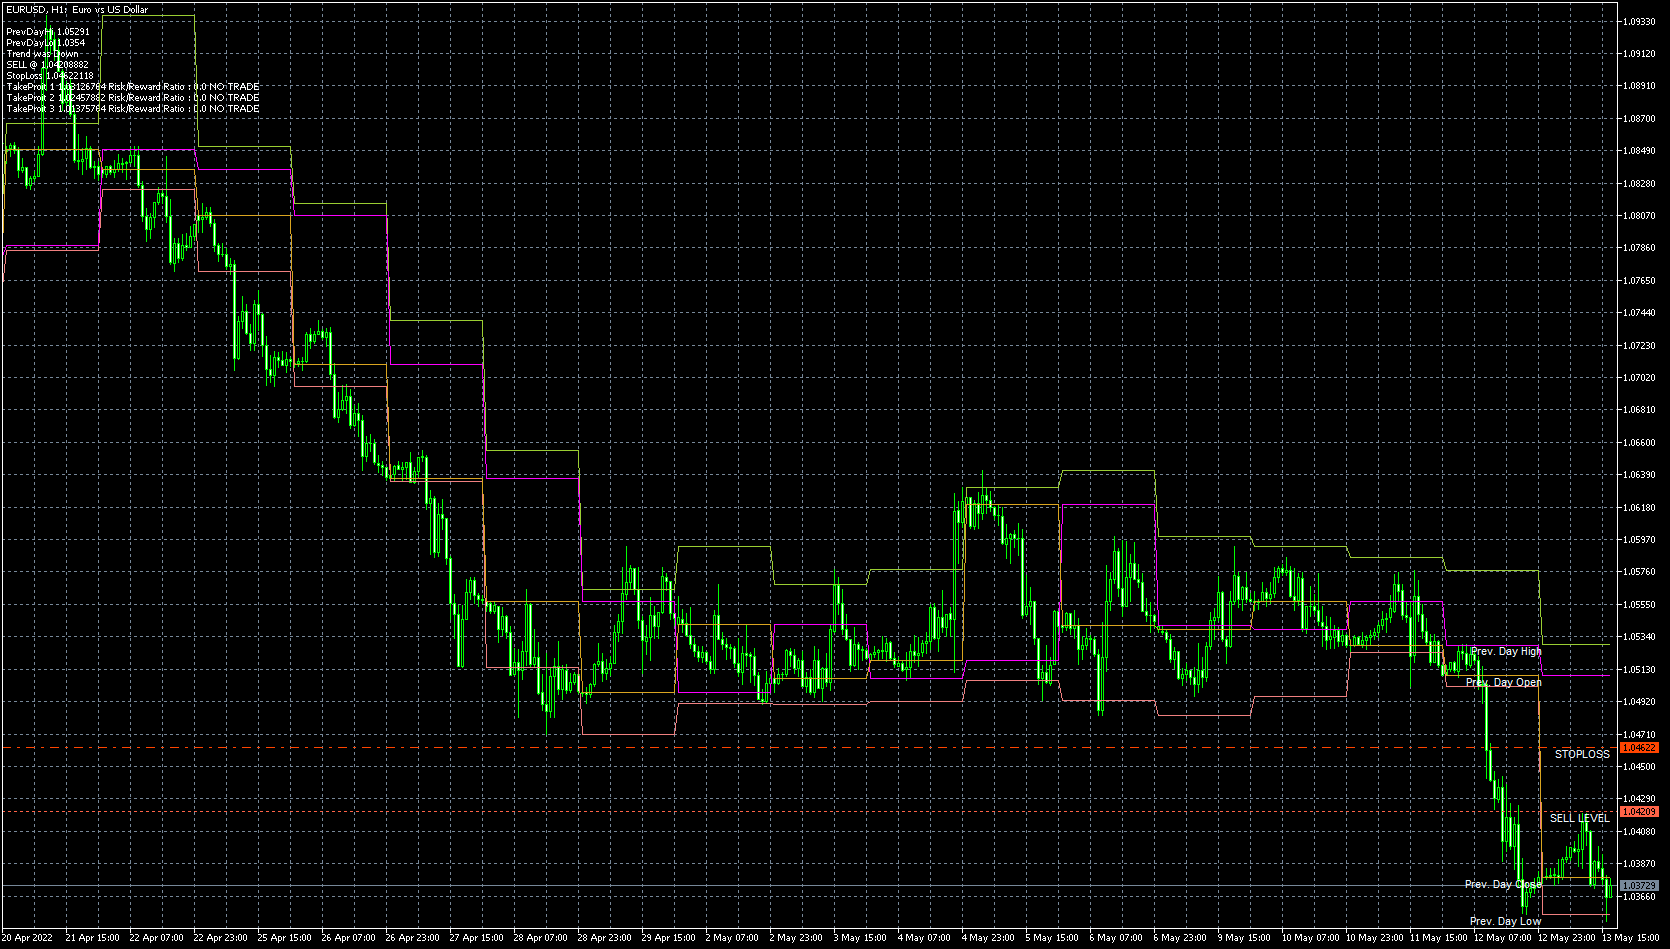Click the '2 May 07:00' time axis label

pos(732,938)
